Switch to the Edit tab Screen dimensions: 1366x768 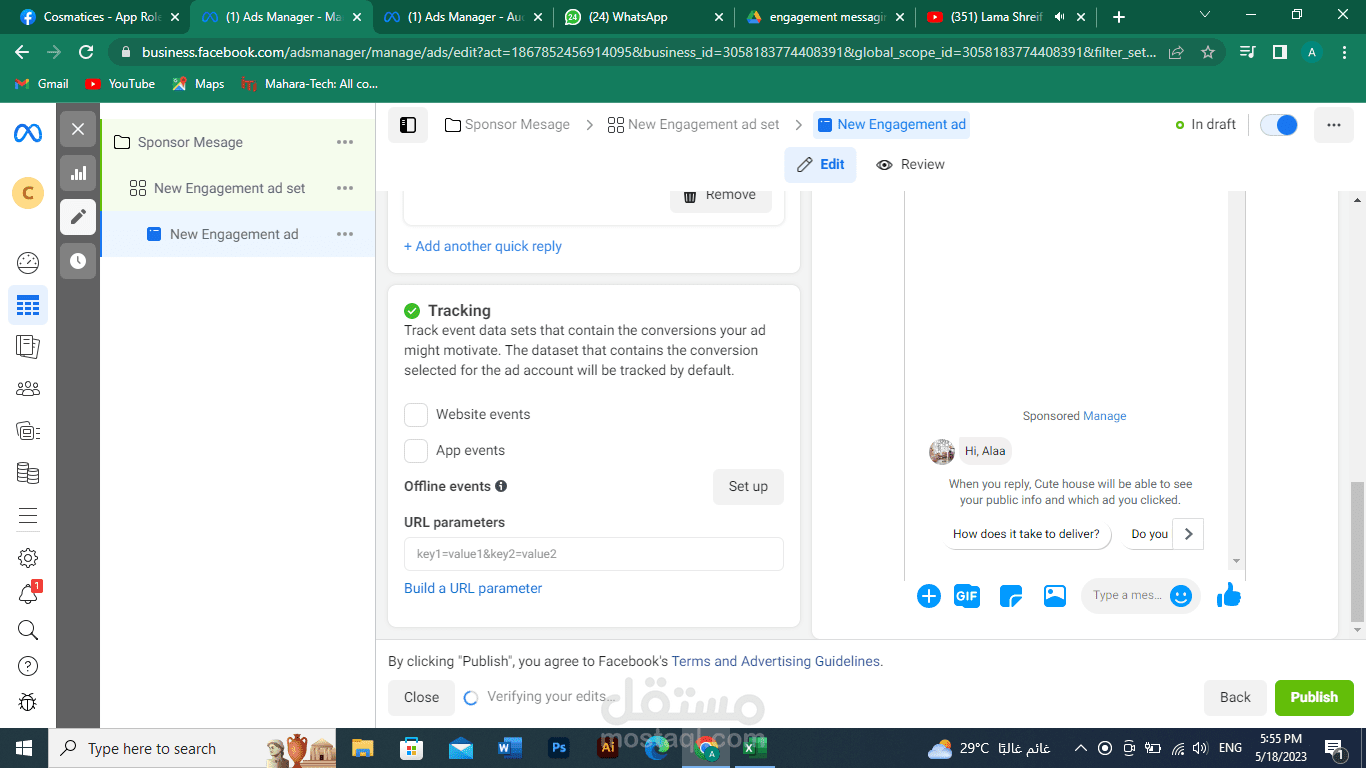click(820, 165)
